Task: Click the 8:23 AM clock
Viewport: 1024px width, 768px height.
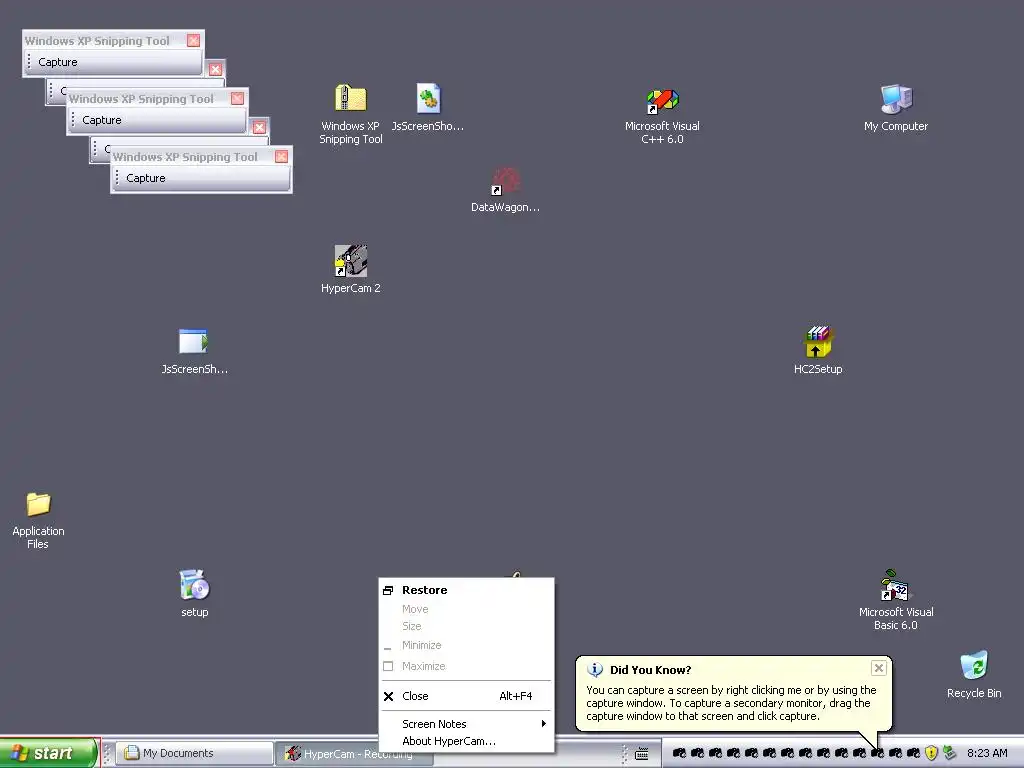Action: 987,753
